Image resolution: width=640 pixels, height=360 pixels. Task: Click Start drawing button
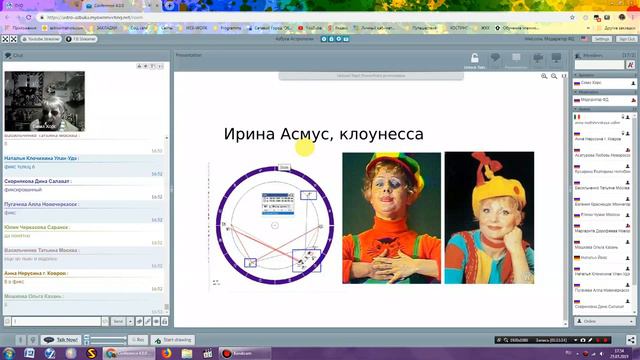[x=173, y=340]
